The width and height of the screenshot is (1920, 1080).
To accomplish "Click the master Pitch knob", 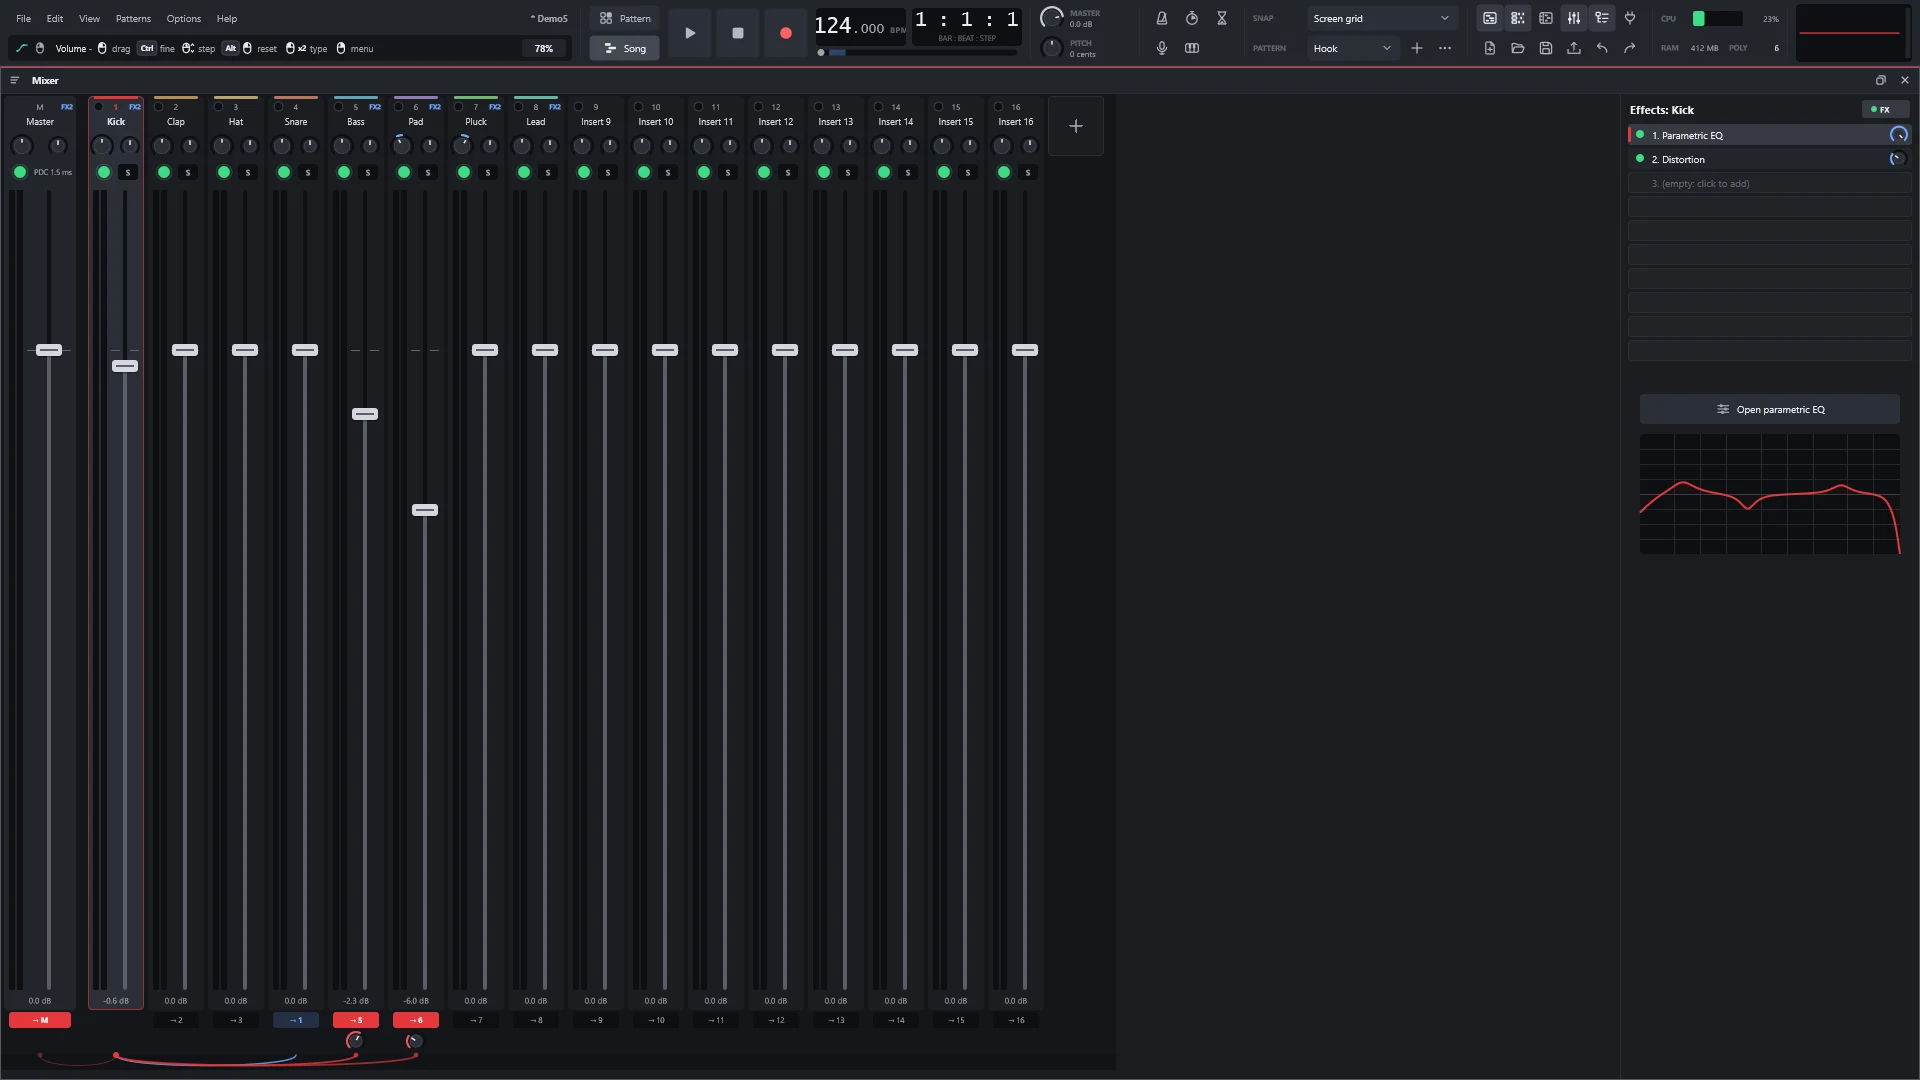I will tap(1052, 48).
